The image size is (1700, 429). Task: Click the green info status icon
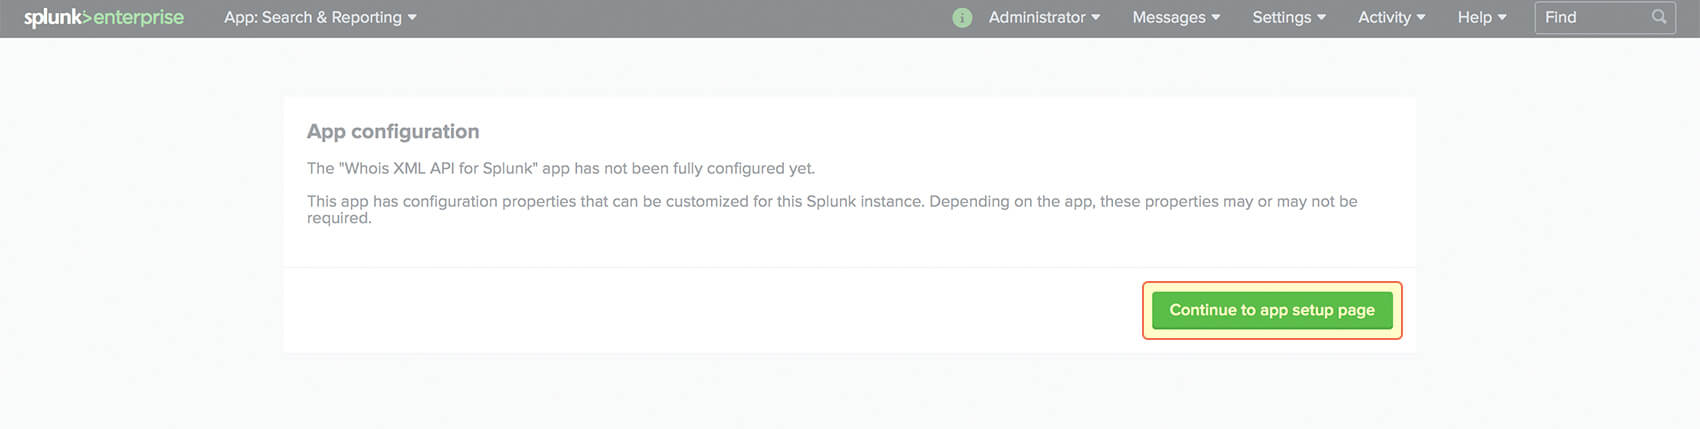coord(962,18)
